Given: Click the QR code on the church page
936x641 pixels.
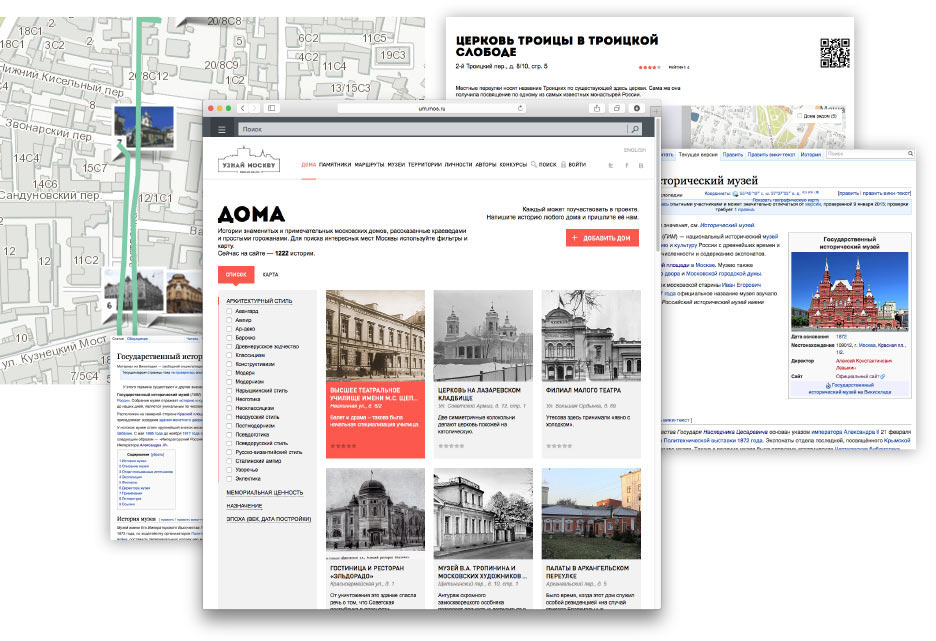Looking at the screenshot, I should (x=833, y=51).
